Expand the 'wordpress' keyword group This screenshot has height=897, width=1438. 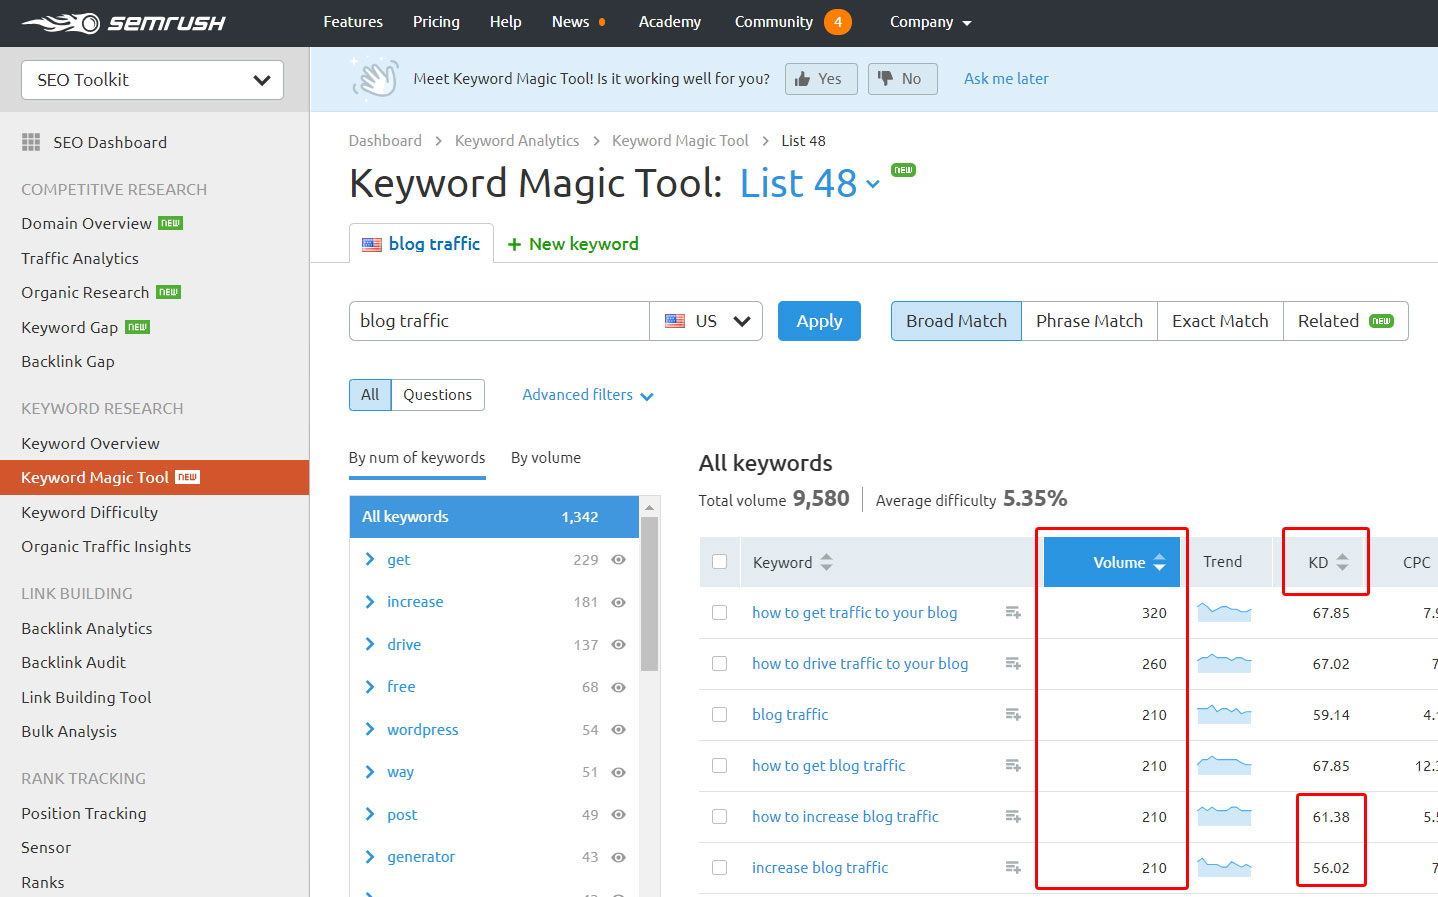[x=370, y=729]
